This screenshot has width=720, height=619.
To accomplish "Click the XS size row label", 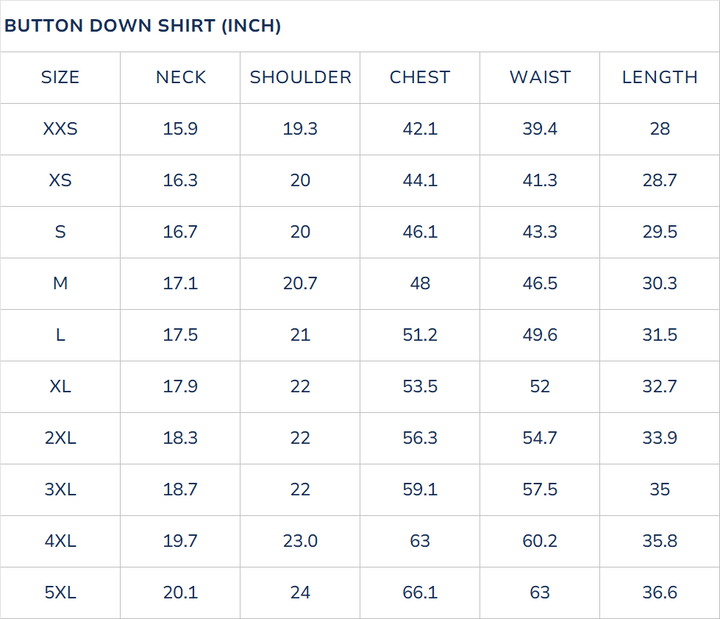I will (60, 180).
